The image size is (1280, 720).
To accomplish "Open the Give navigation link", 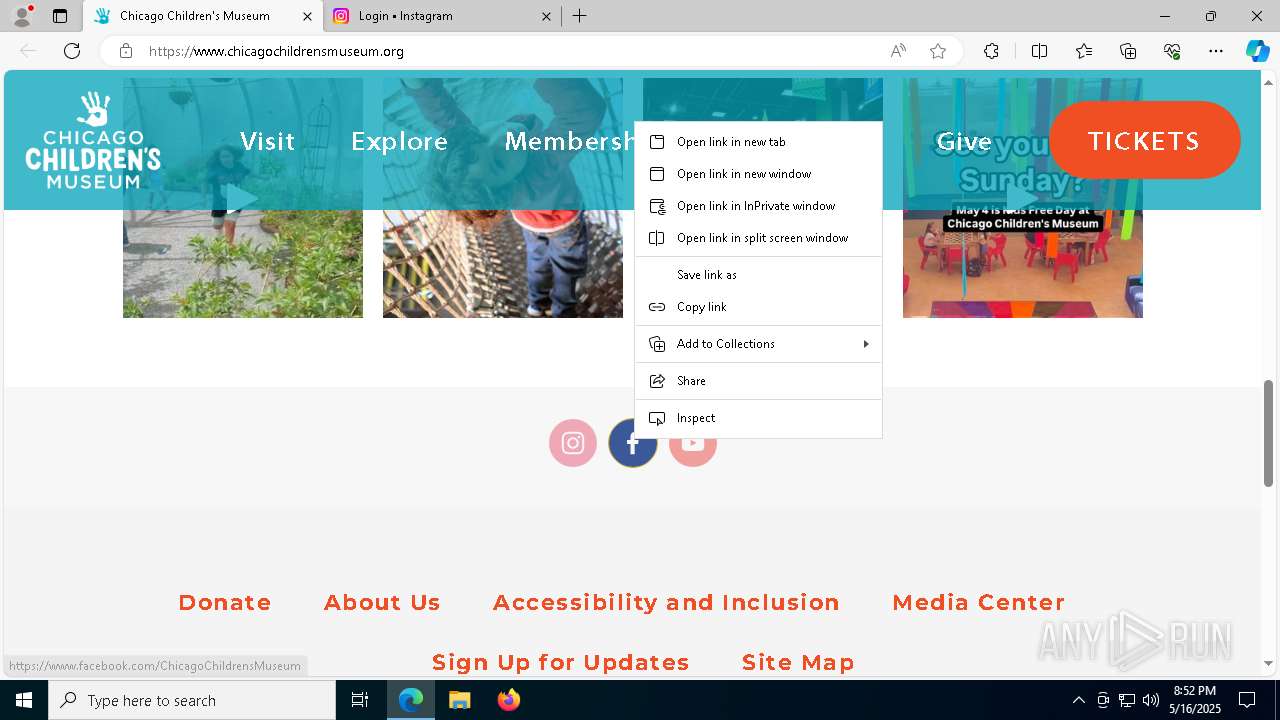I will click(964, 141).
